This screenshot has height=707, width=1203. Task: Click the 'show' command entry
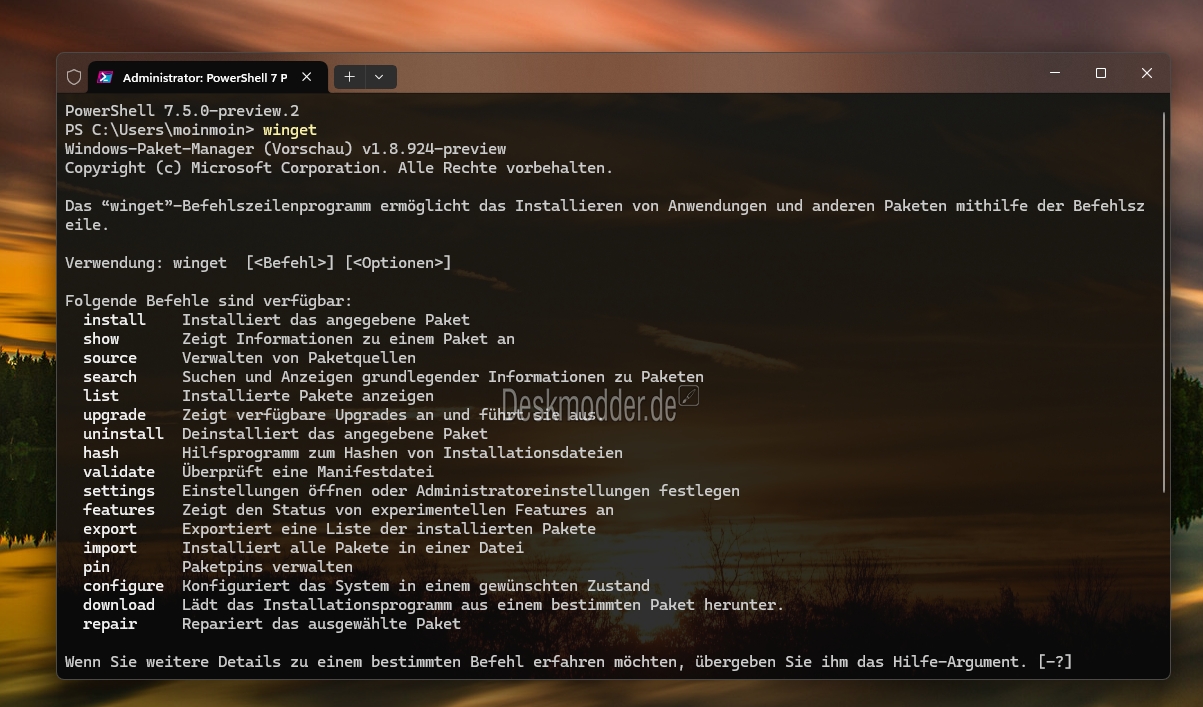click(x=101, y=339)
